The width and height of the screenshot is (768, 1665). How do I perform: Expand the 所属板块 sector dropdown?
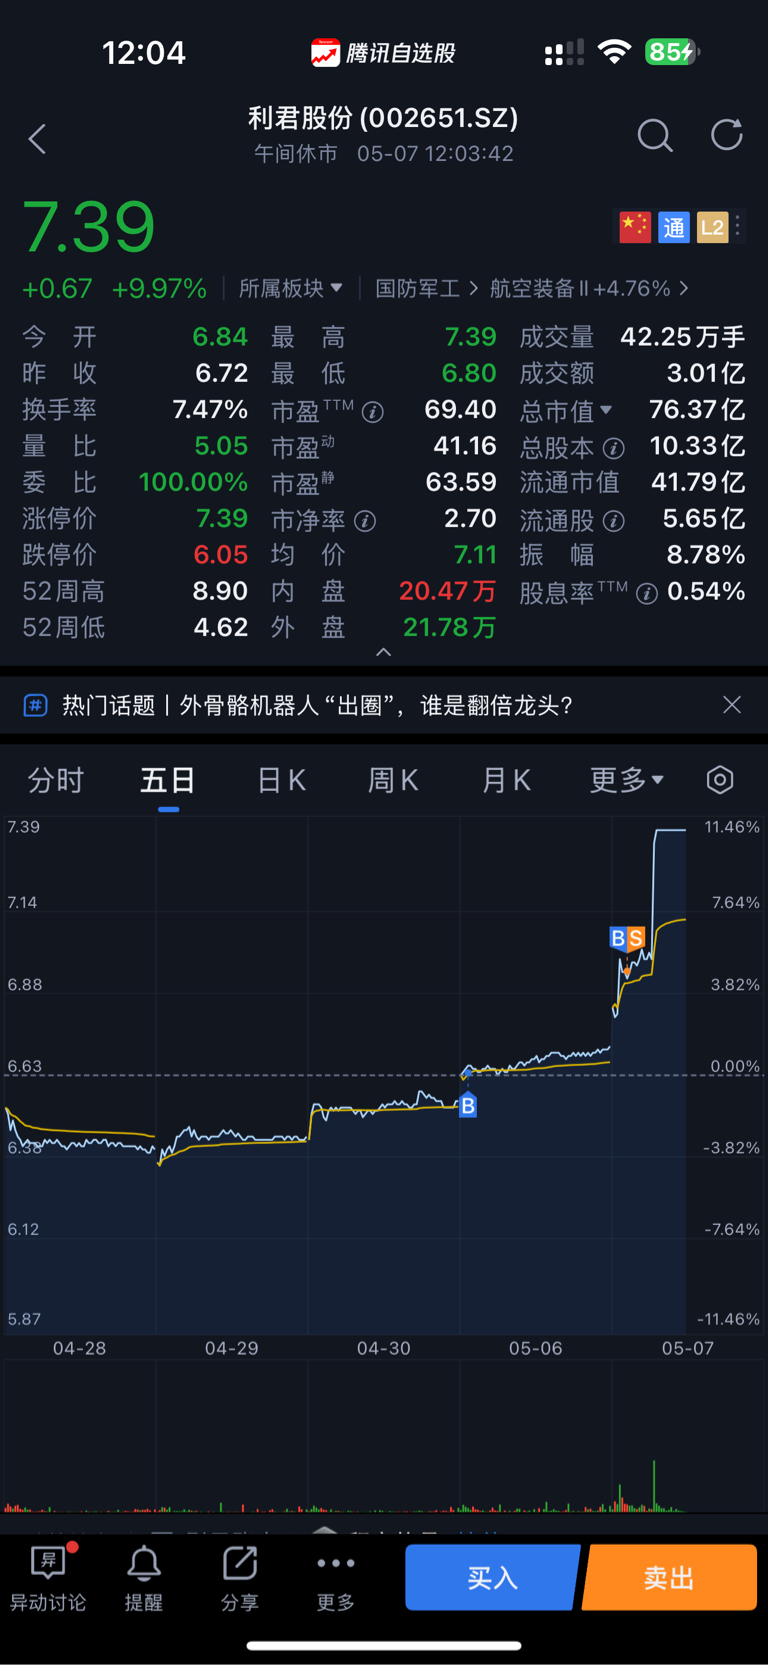point(290,289)
